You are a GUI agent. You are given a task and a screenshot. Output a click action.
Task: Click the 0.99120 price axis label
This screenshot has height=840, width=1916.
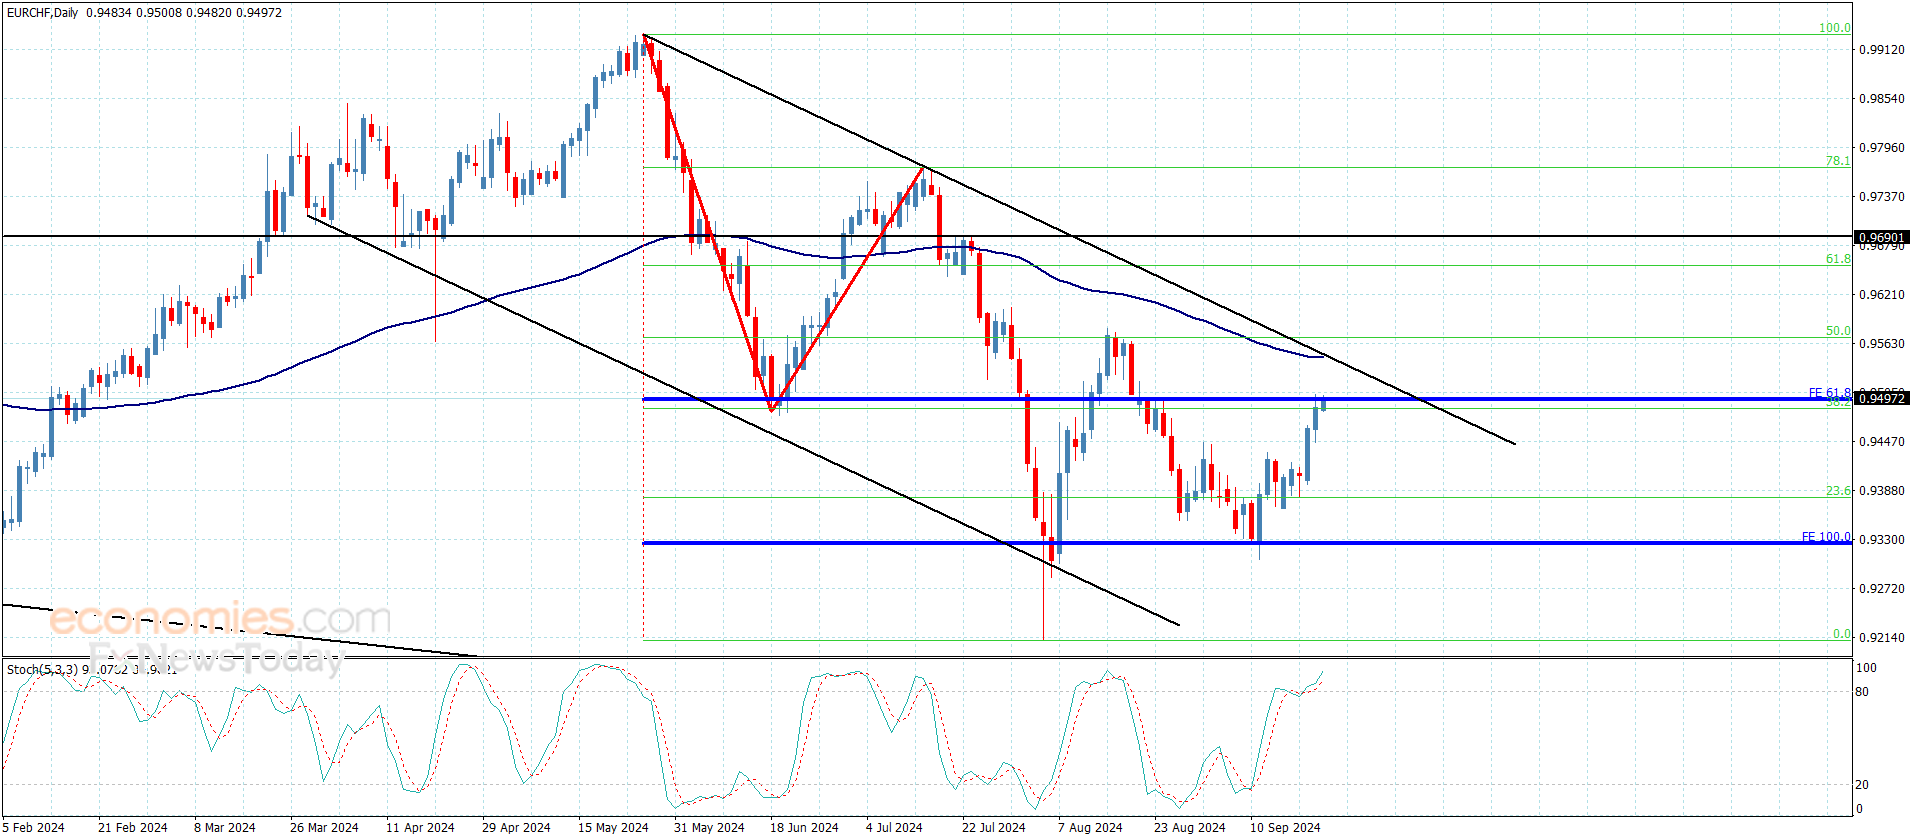click(x=1882, y=50)
